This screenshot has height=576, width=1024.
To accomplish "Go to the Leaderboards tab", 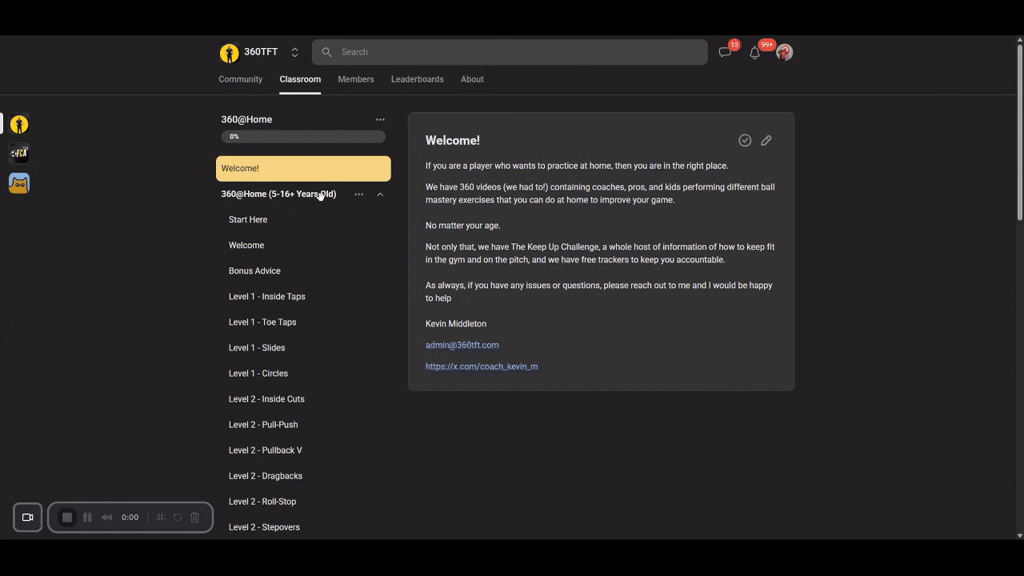I will [417, 79].
